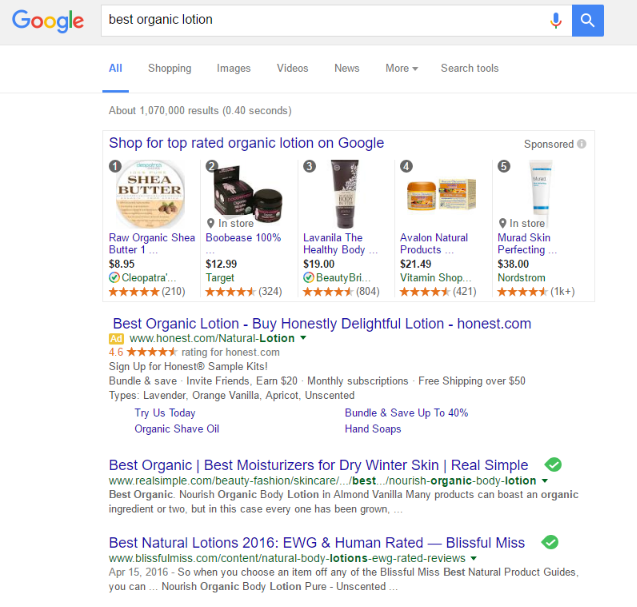Click the www.honest.com/Natural-Lotion URL
637x607 pixels.
212,338
